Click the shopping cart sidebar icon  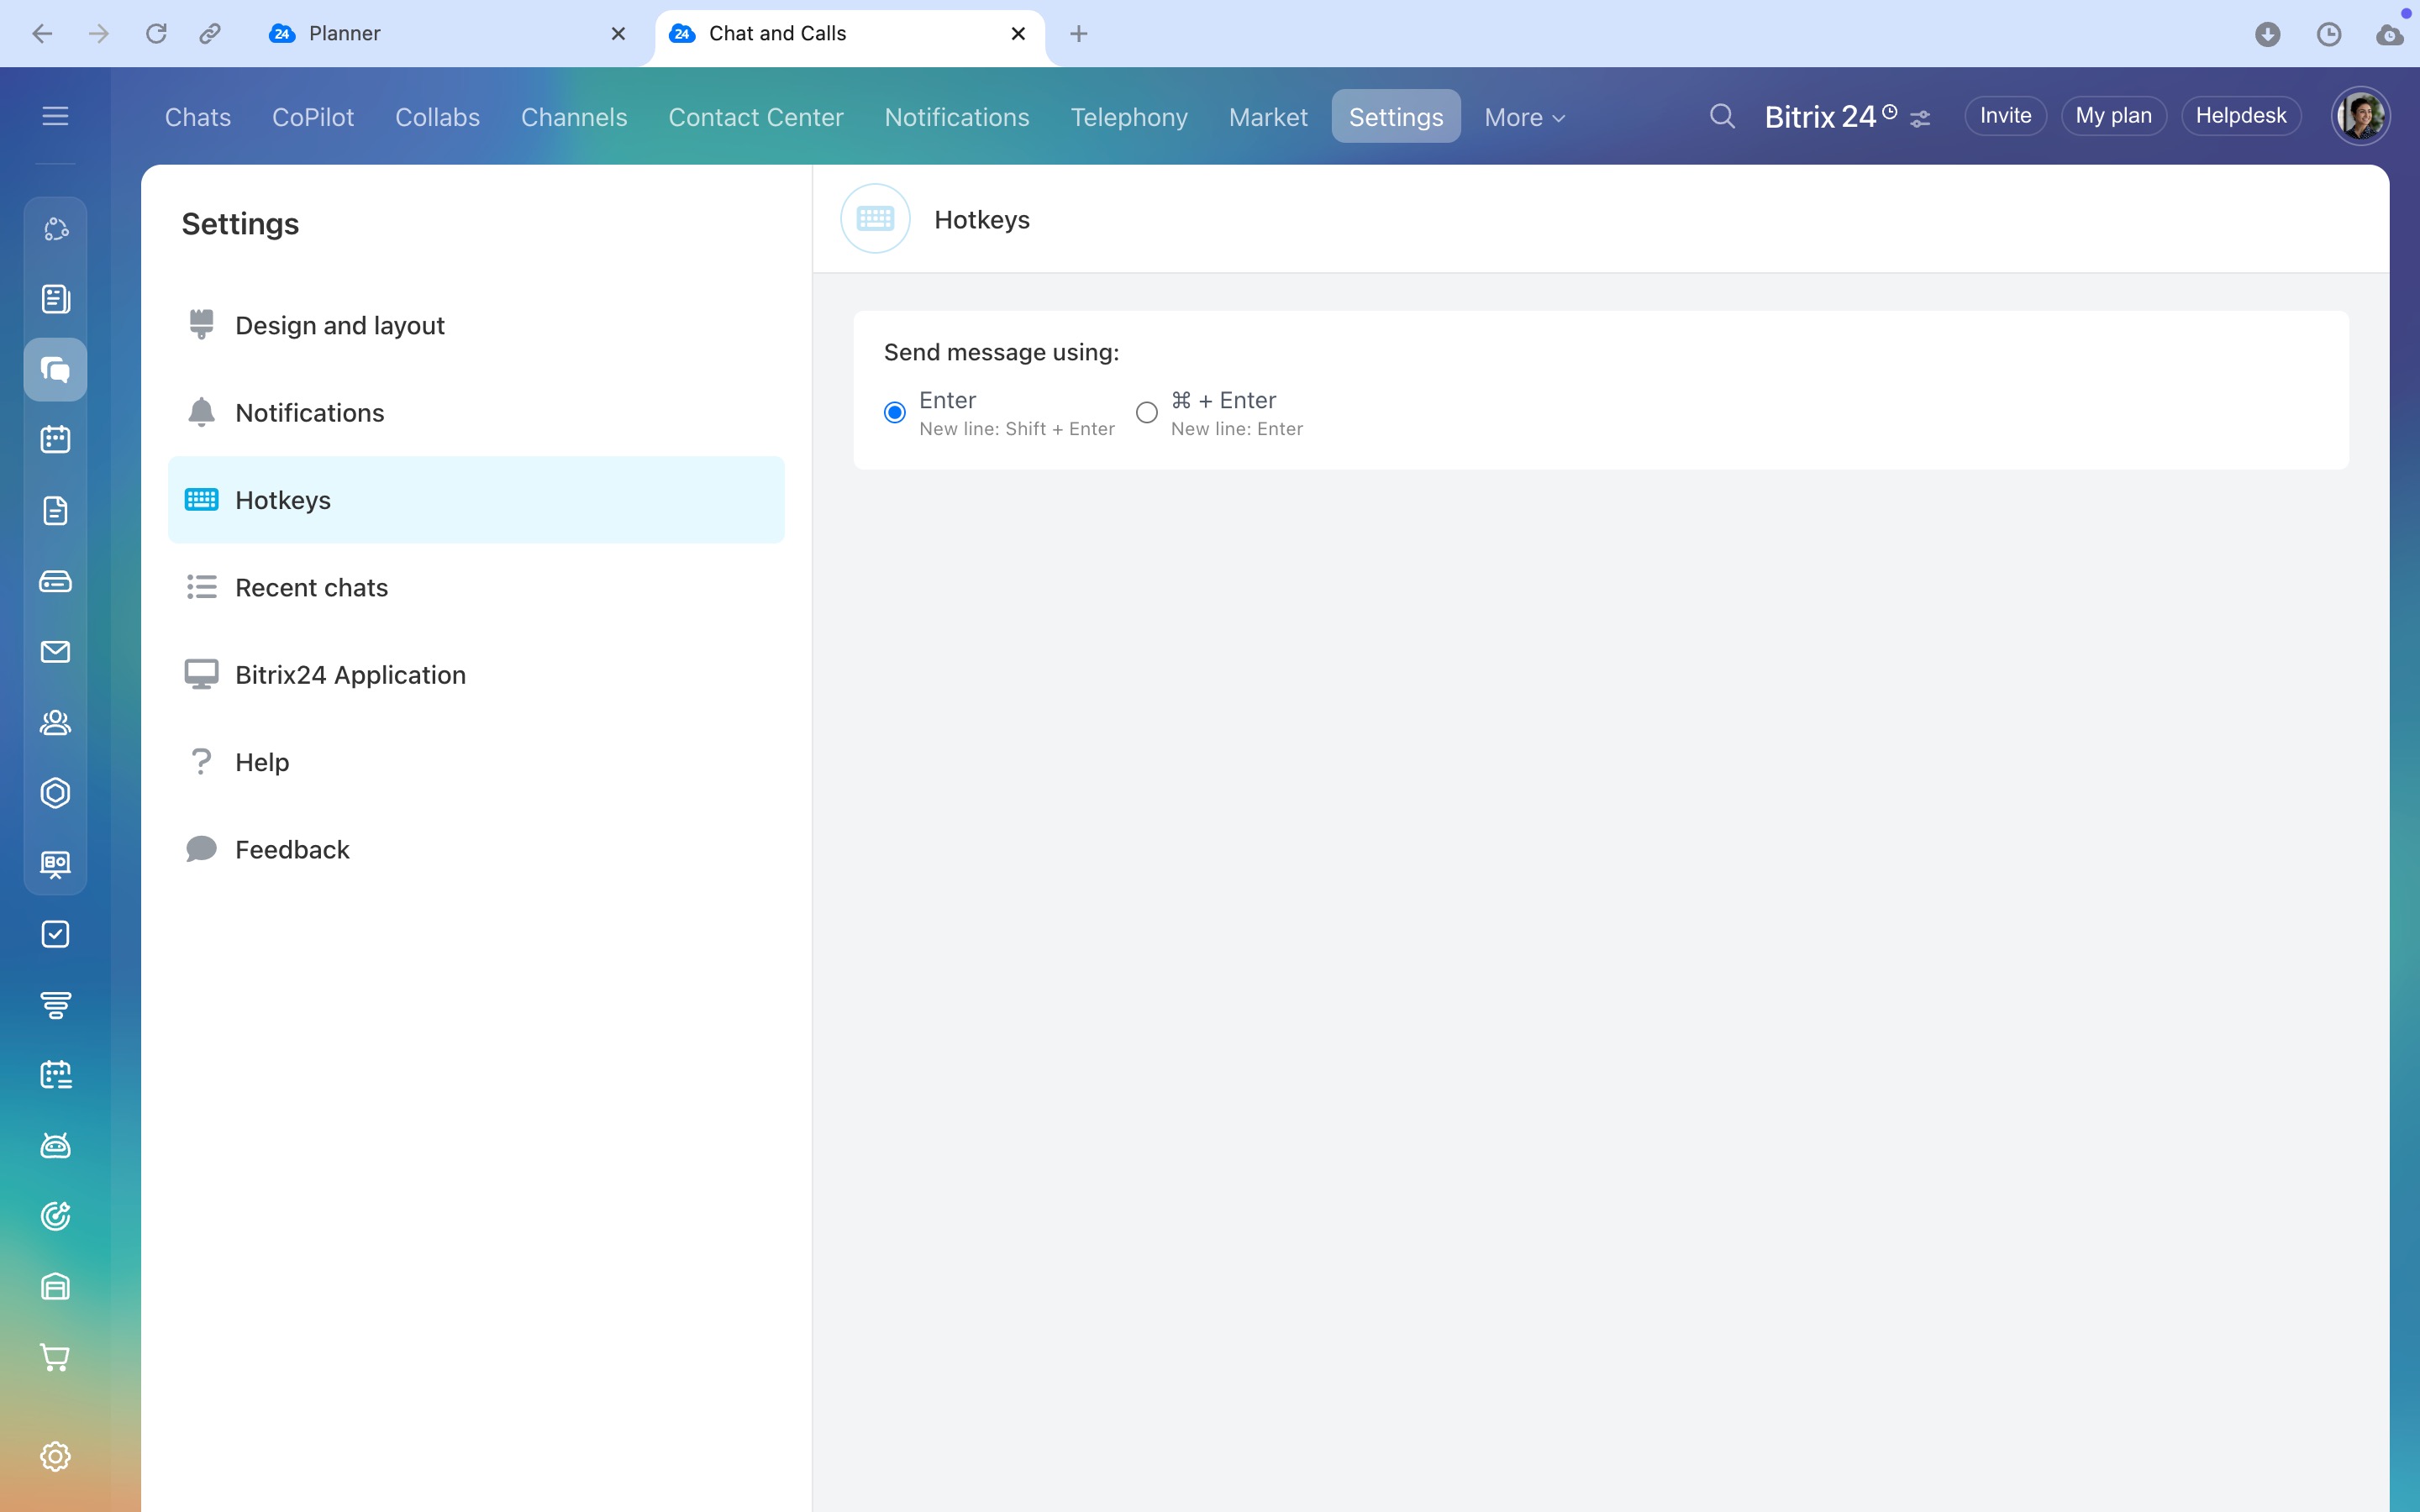[x=55, y=1357]
